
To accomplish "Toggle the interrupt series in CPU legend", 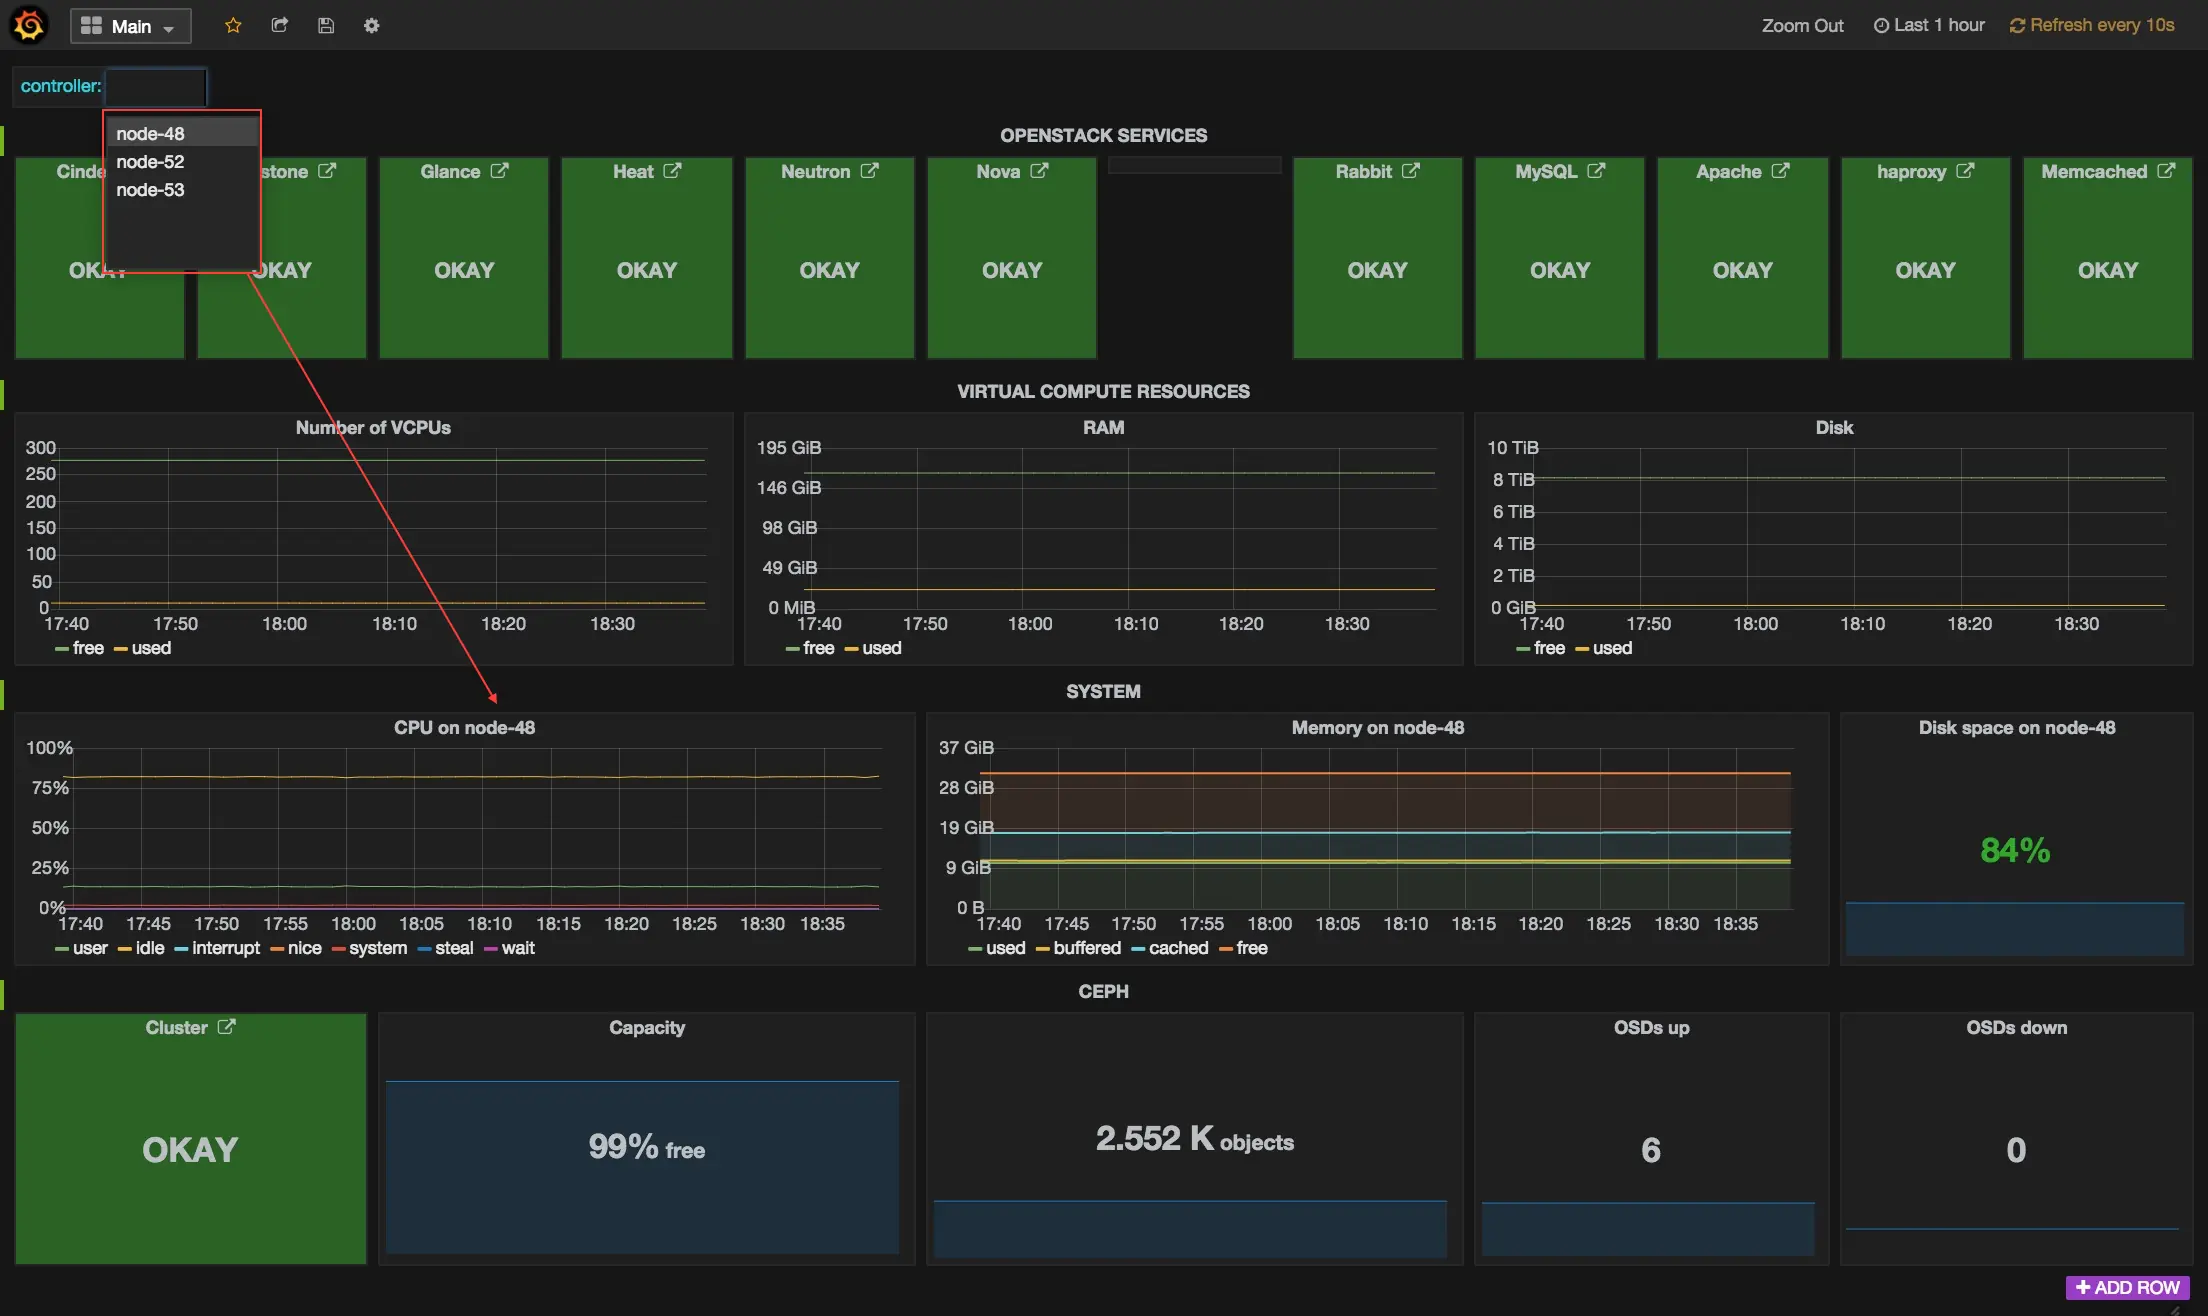I will click(225, 948).
